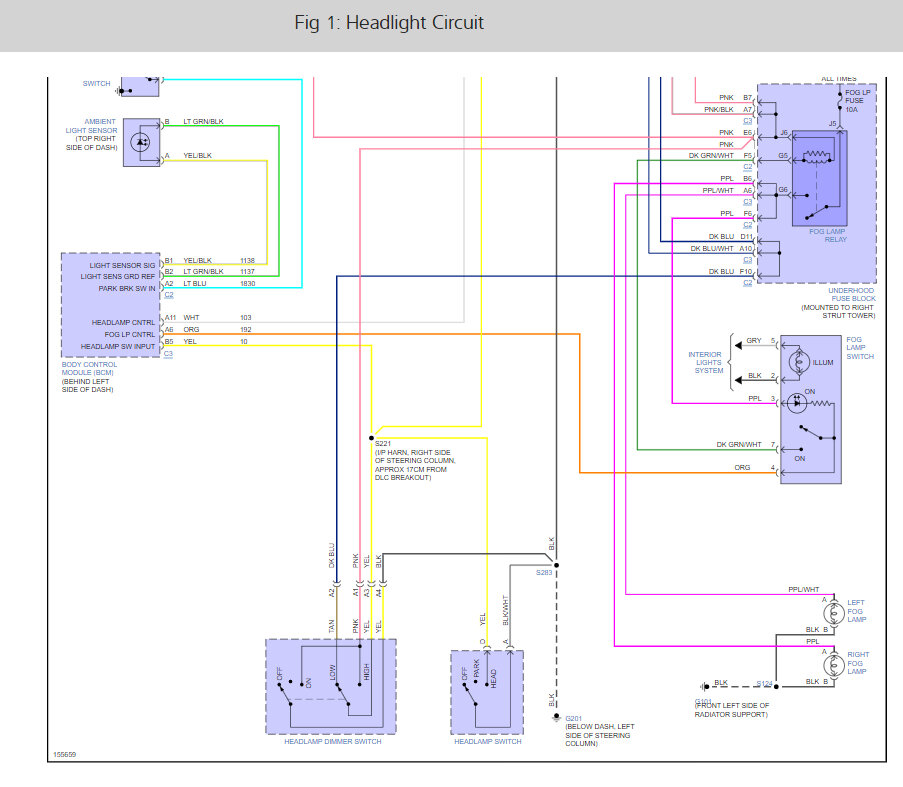Image resolution: width=903 pixels, height=787 pixels.
Task: Select the 'INTERIOR LIGHTS SYSTEM' label
Action: pos(706,363)
